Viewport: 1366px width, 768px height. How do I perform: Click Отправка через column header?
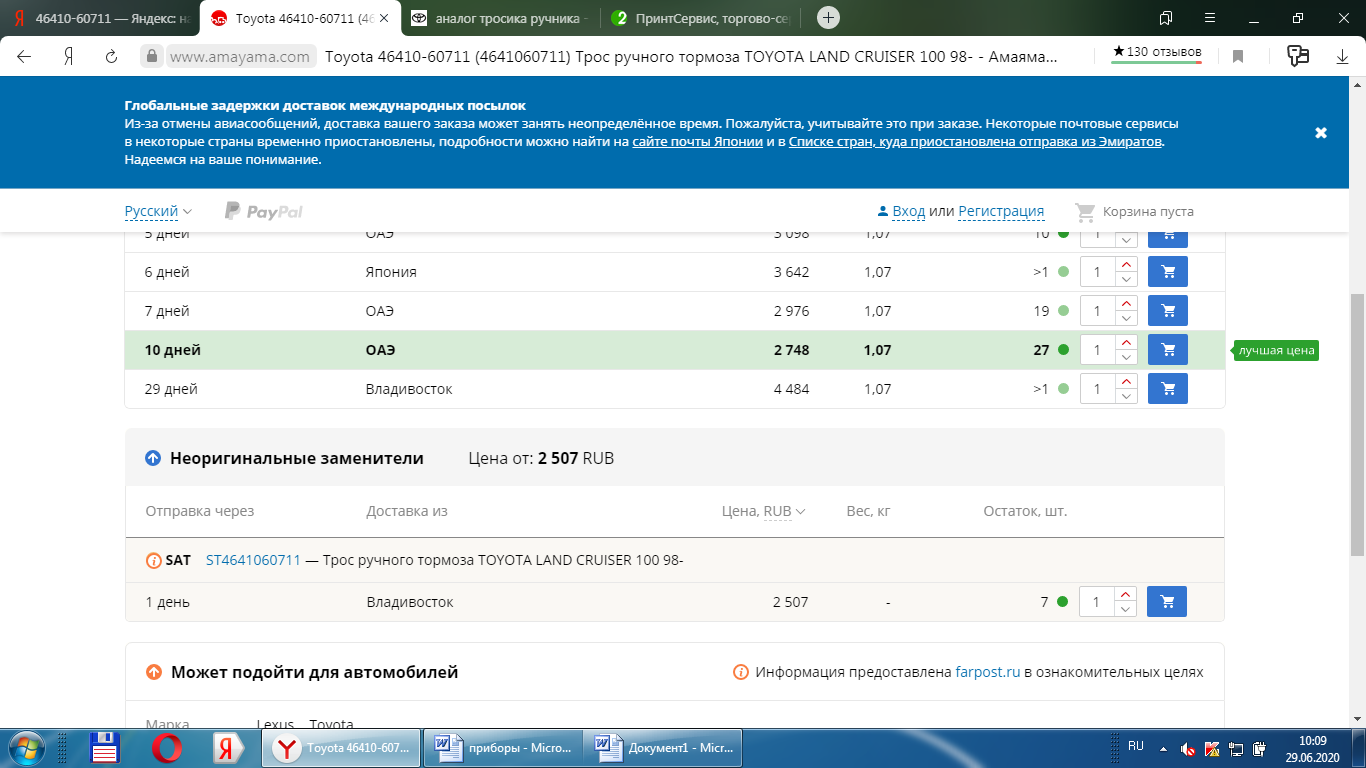tap(200, 511)
